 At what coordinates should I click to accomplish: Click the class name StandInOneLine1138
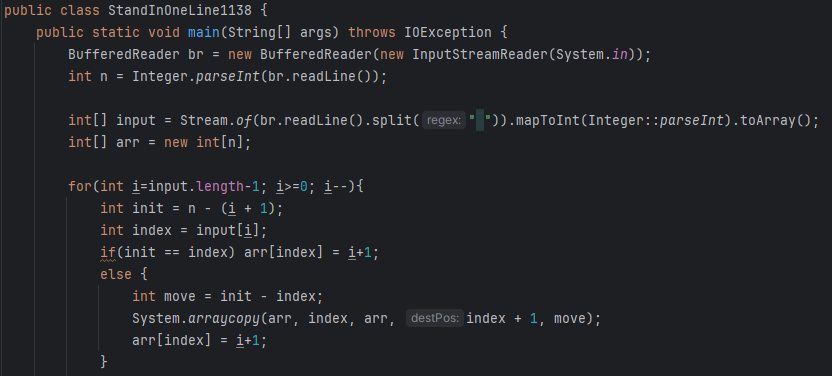pyautogui.click(x=179, y=11)
